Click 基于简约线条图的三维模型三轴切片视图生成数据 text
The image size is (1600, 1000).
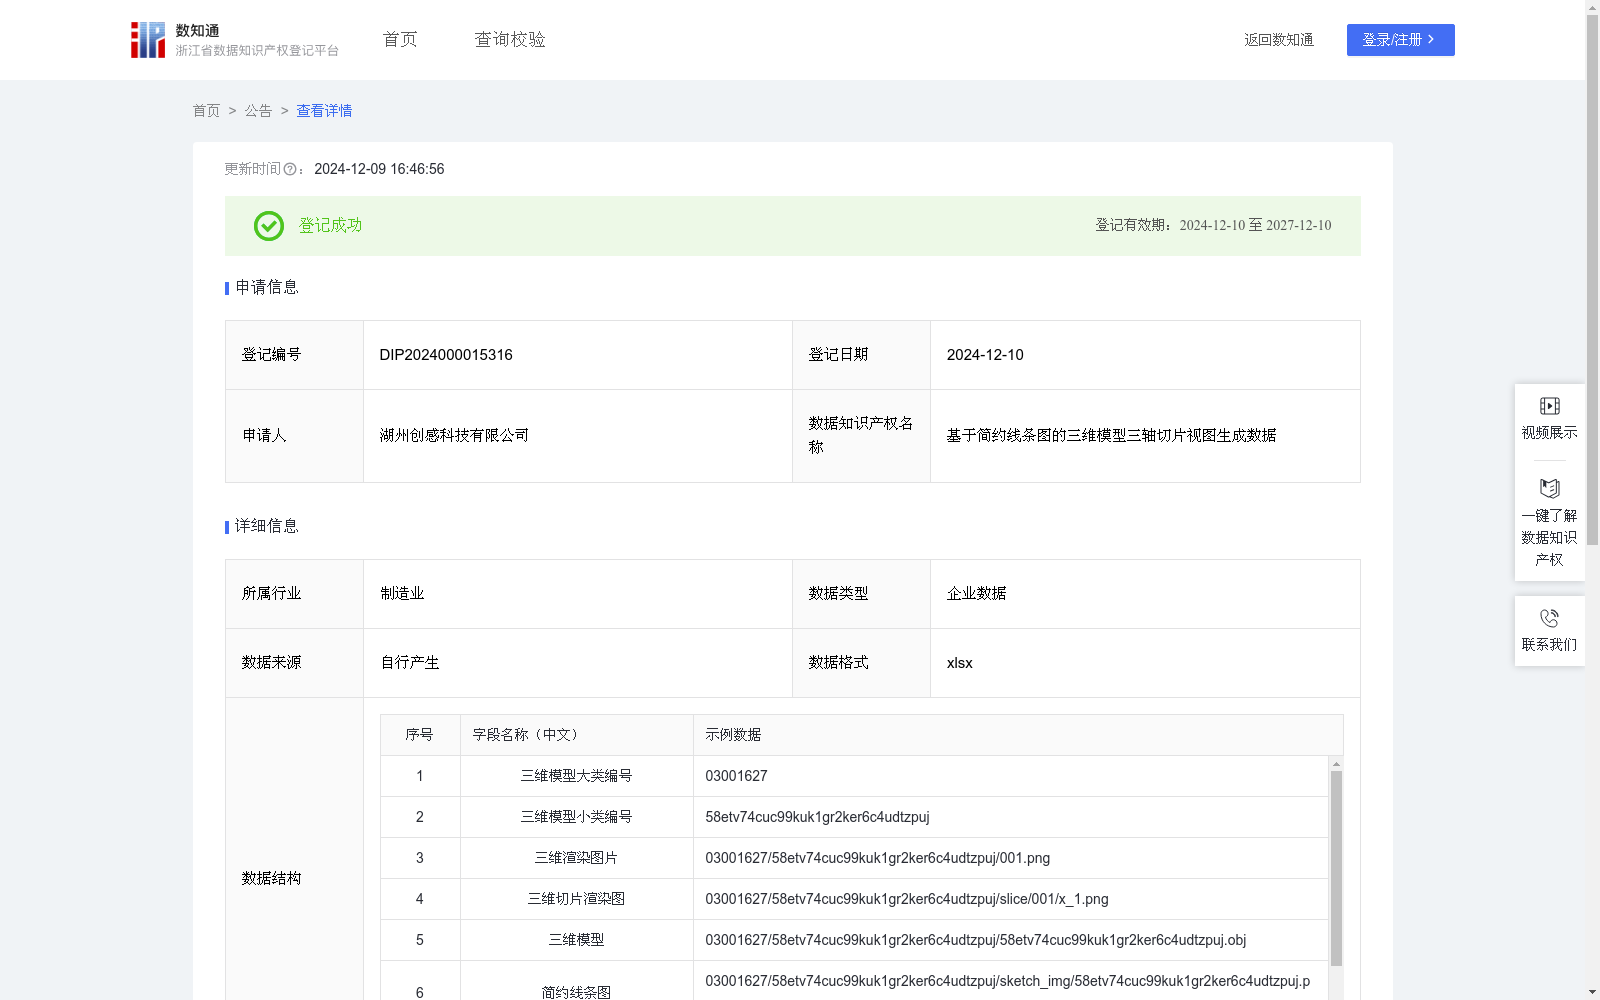coord(1111,435)
